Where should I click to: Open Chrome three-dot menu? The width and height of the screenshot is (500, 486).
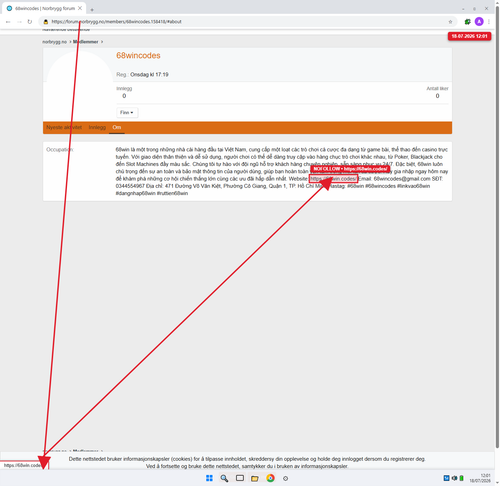click(489, 22)
